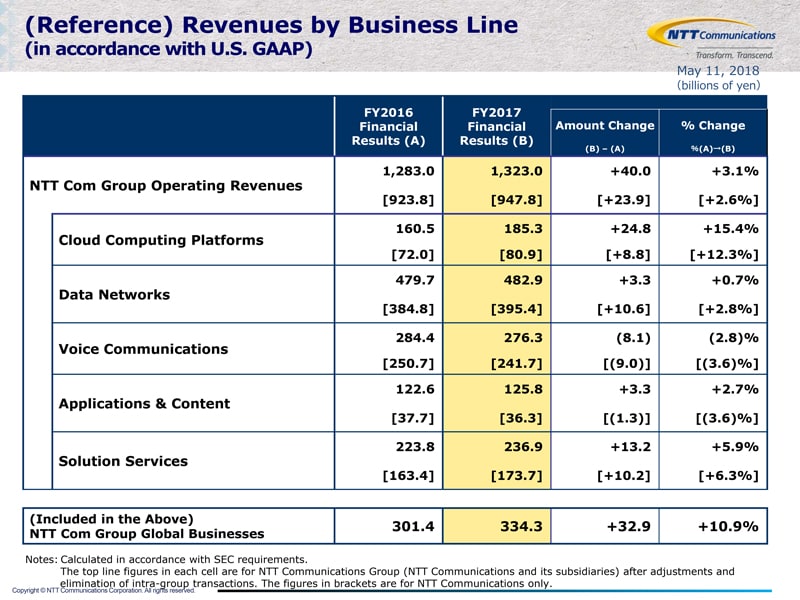Click the Notes text about SEC requirements

pyautogui.click(x=166, y=559)
